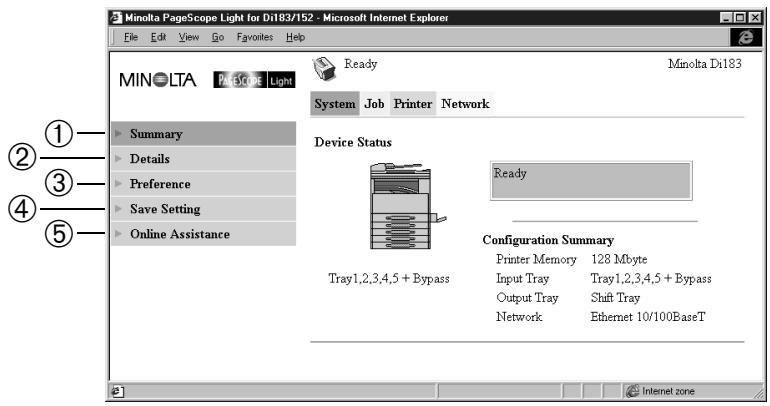Open the Help menu
The image size is (770, 406).
296,37
